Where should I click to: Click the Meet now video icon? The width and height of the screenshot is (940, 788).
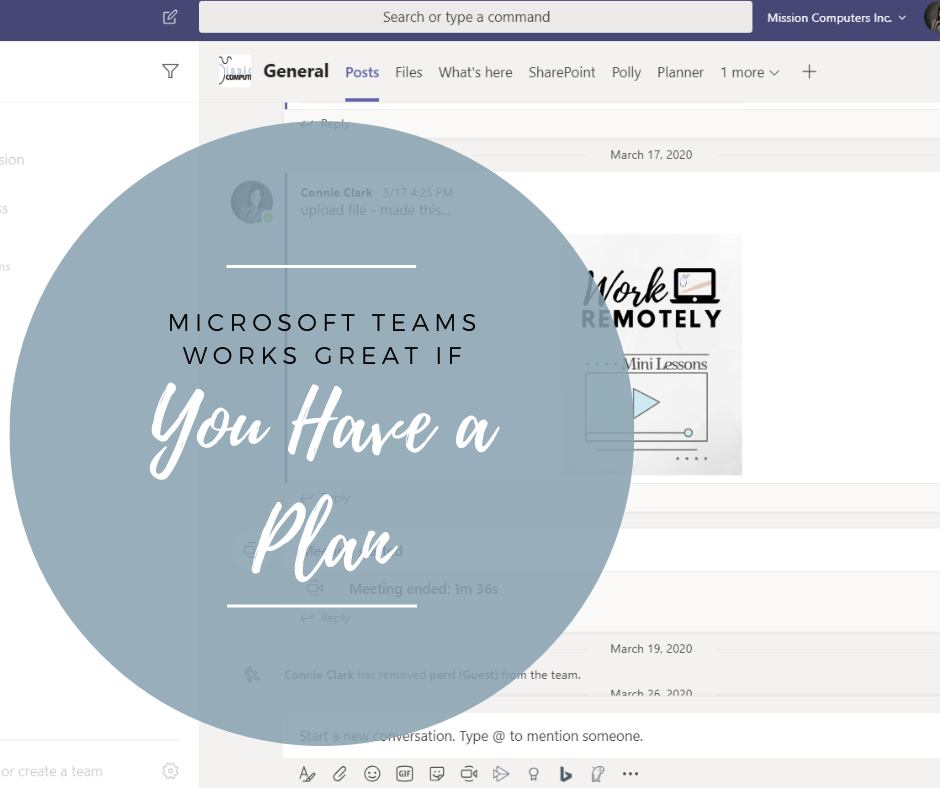click(x=469, y=774)
